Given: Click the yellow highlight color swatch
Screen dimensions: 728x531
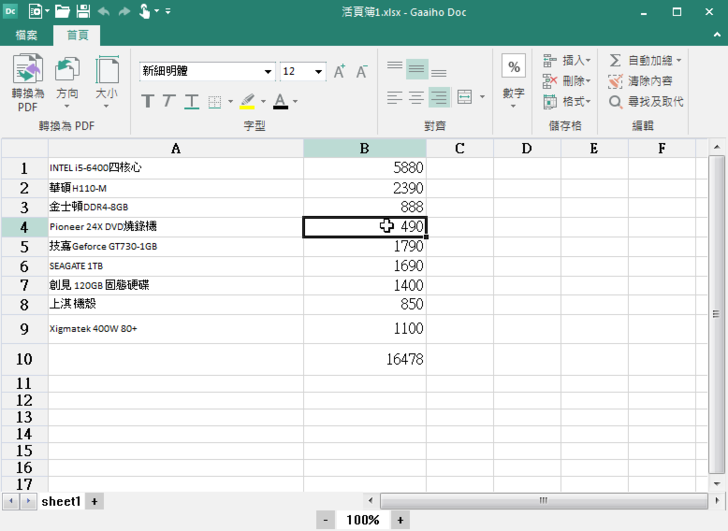Looking at the screenshot, I should click(x=246, y=101).
